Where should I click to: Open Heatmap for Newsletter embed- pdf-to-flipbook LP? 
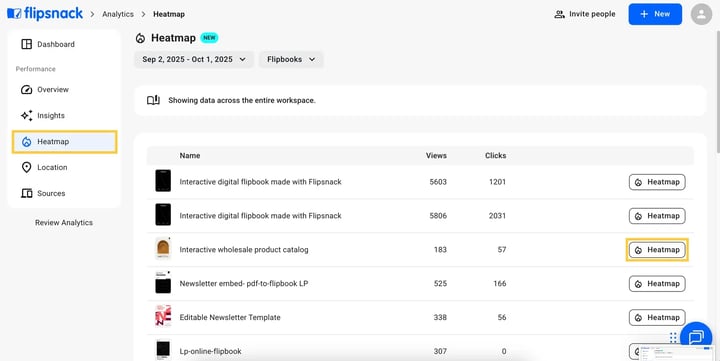point(657,284)
